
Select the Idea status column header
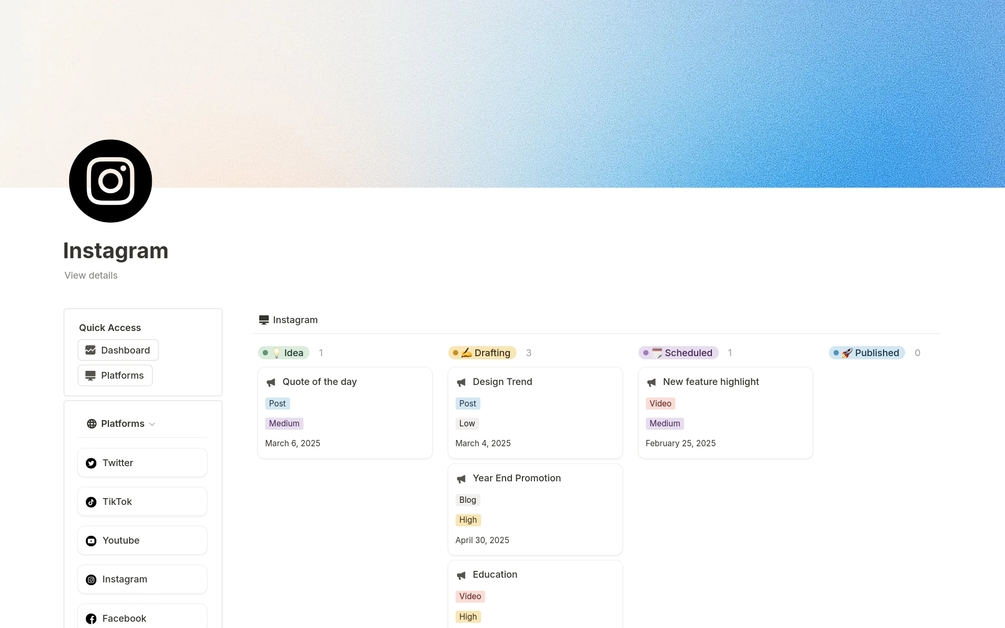coord(284,352)
